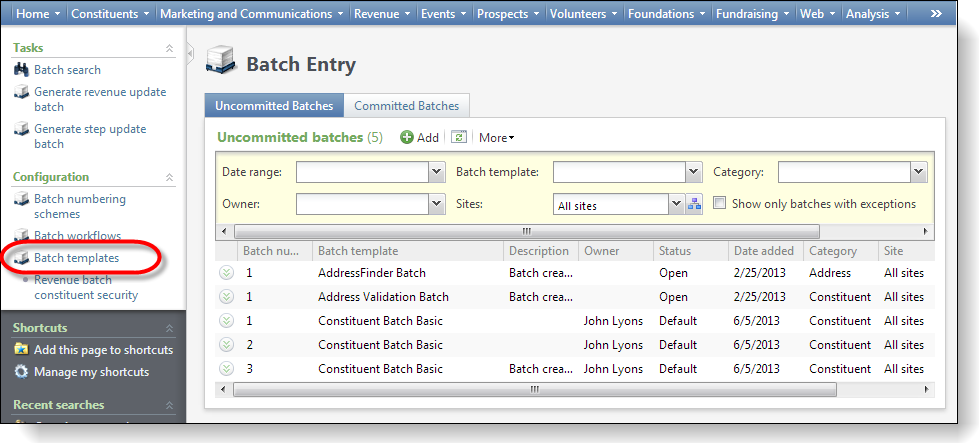Screen dimensions: 979x443
Task: Click the More button
Action: click(x=496, y=138)
